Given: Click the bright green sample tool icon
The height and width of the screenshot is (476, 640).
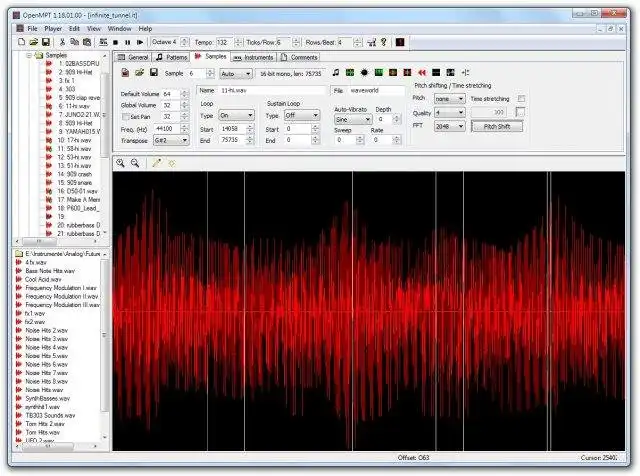Looking at the screenshot, I should tap(379, 73).
